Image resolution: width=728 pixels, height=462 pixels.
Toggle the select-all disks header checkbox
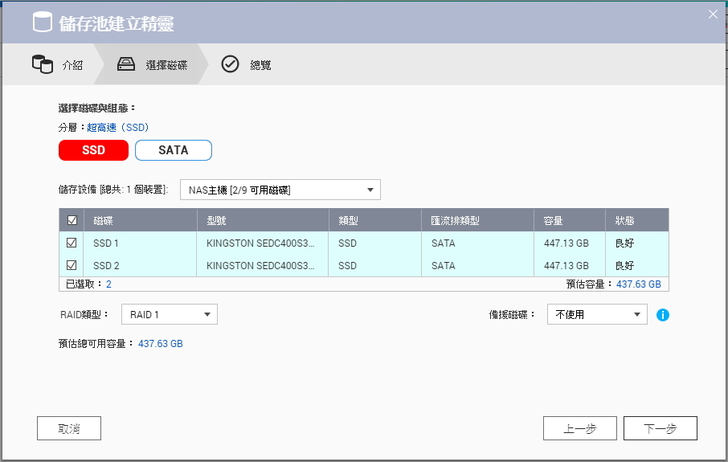coord(71,221)
